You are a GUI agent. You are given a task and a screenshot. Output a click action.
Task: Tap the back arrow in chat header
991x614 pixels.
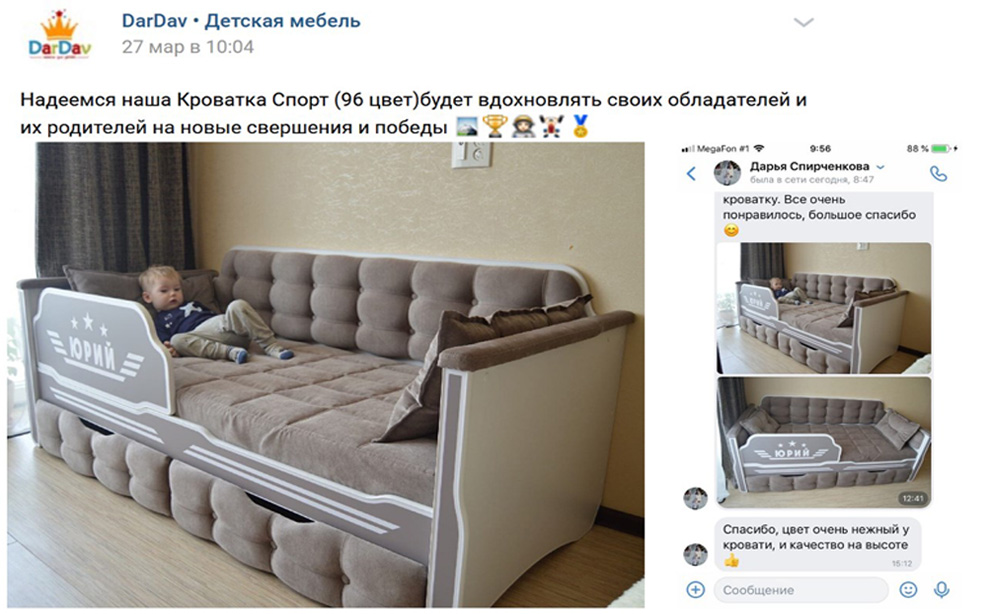click(x=691, y=173)
